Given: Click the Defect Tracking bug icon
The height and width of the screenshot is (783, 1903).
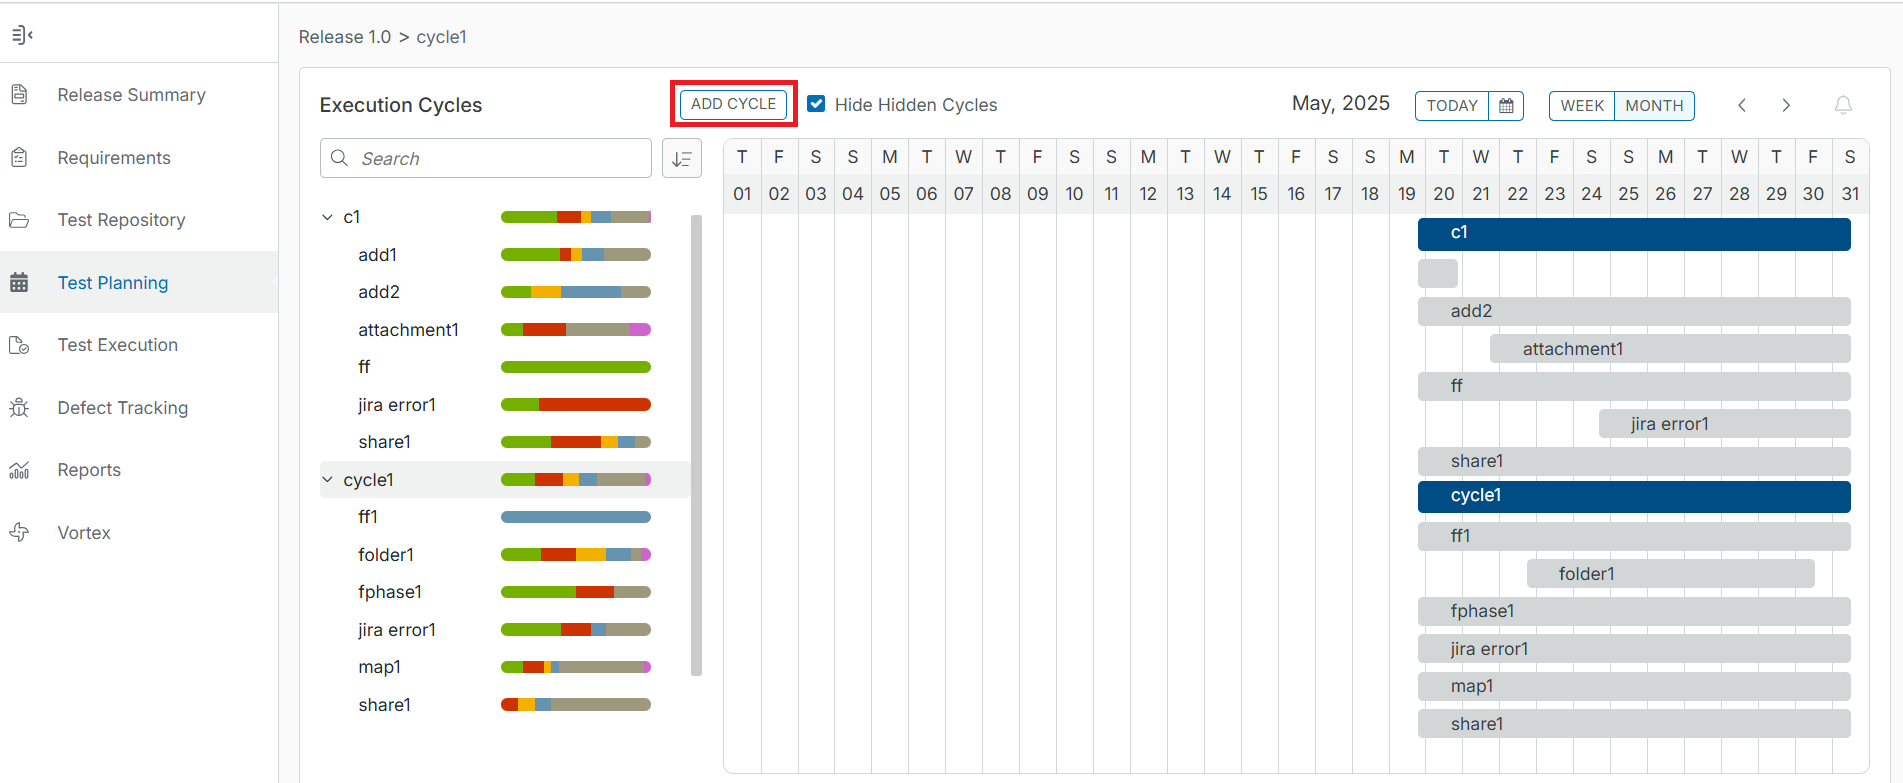Looking at the screenshot, I should 19,408.
